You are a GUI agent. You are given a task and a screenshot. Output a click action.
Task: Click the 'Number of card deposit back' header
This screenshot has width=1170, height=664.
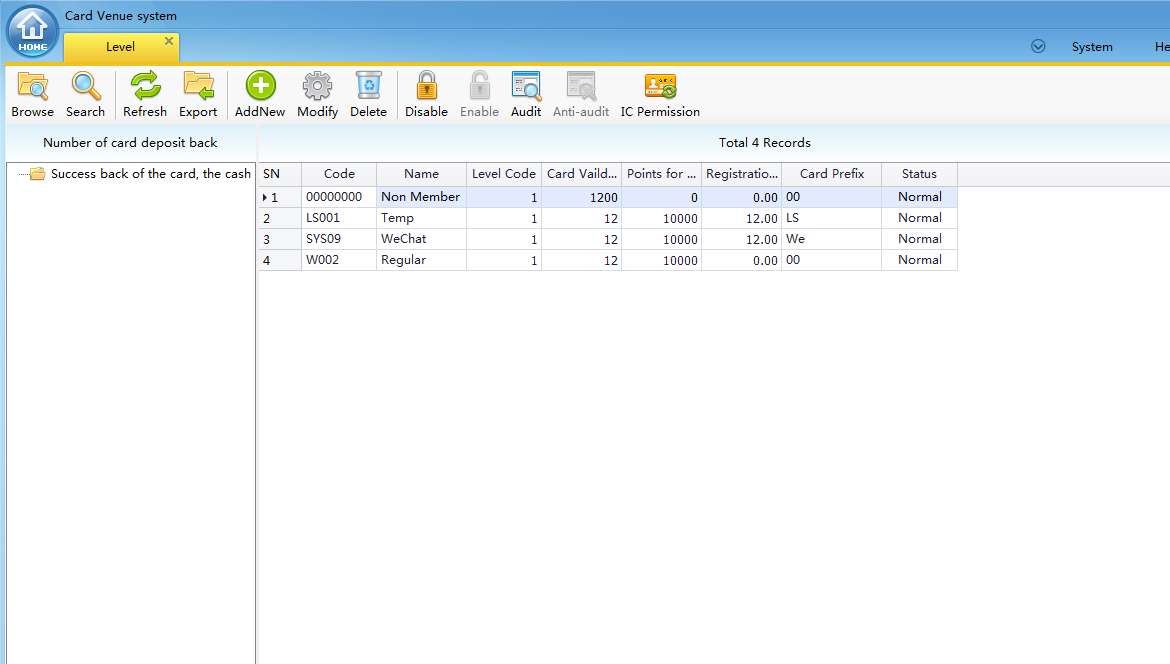[130, 142]
